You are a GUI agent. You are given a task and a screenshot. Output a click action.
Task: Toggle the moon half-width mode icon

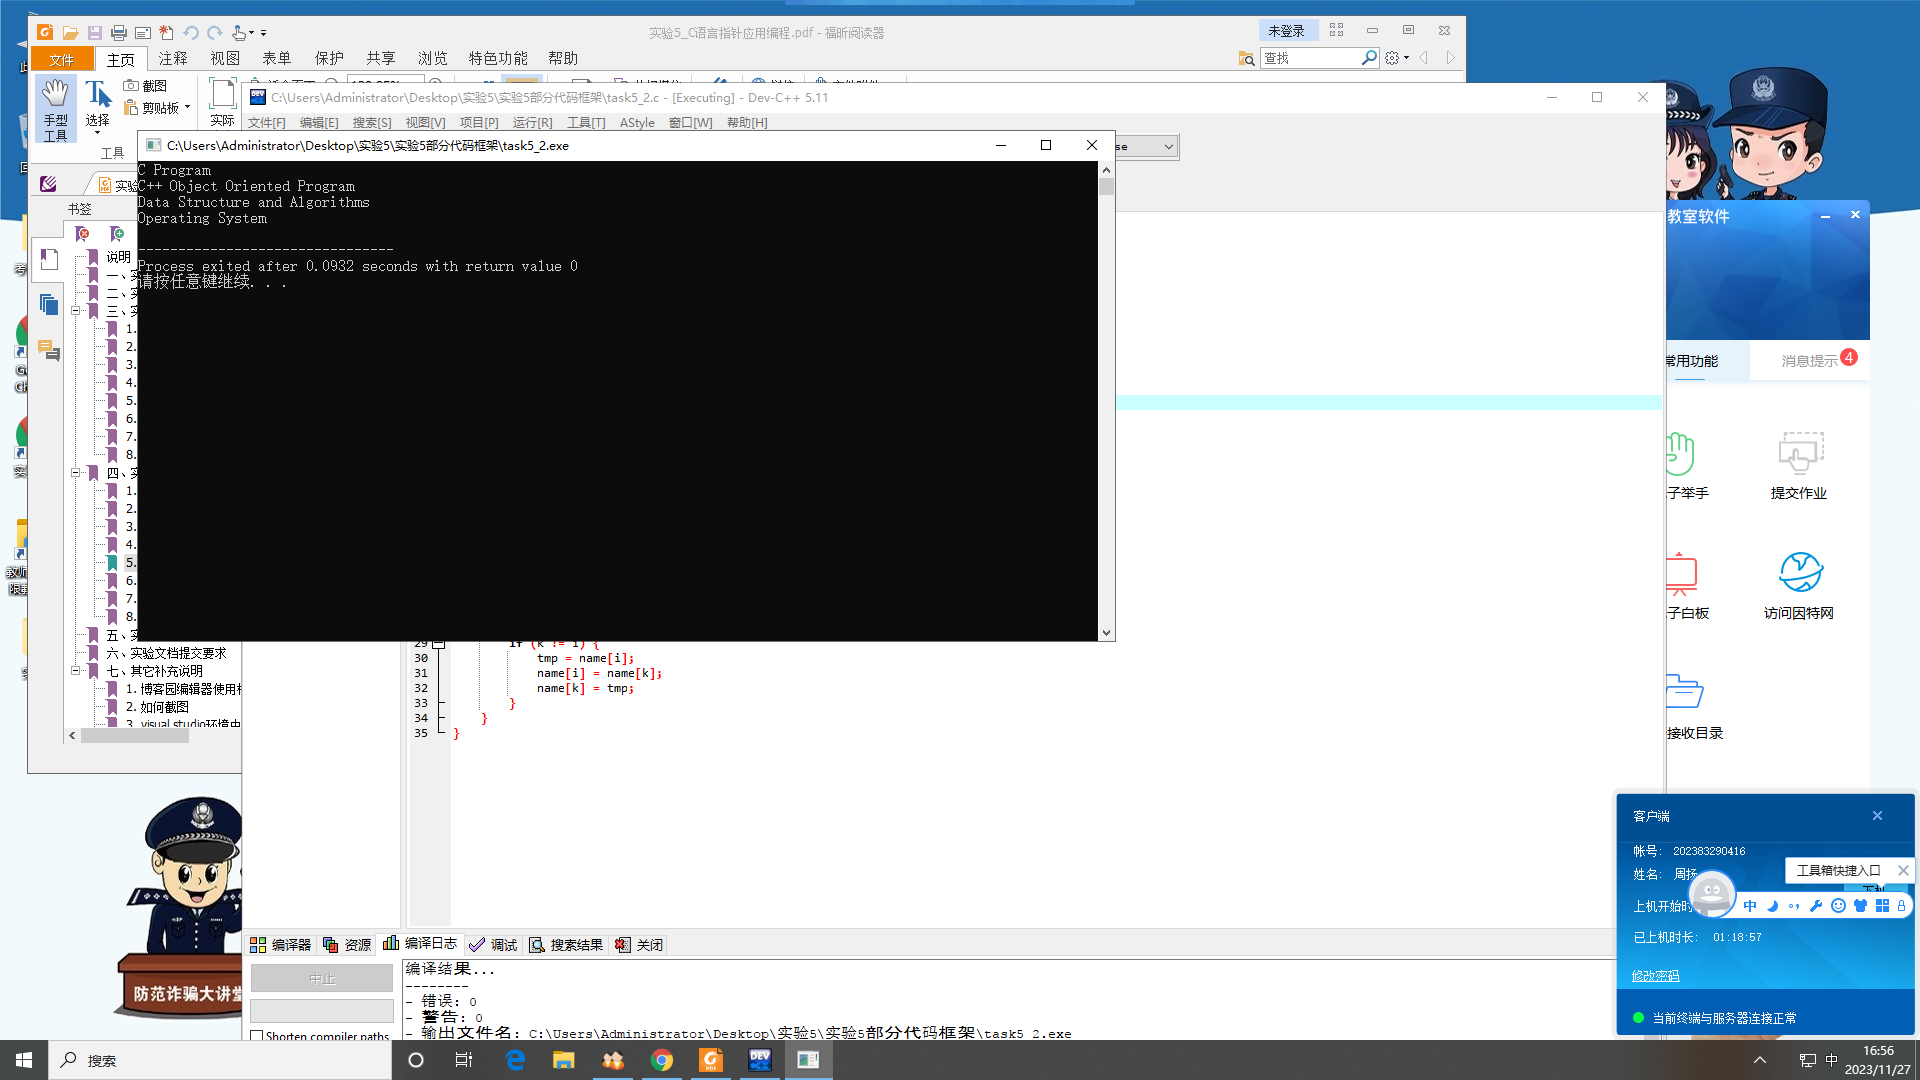click(x=1772, y=906)
